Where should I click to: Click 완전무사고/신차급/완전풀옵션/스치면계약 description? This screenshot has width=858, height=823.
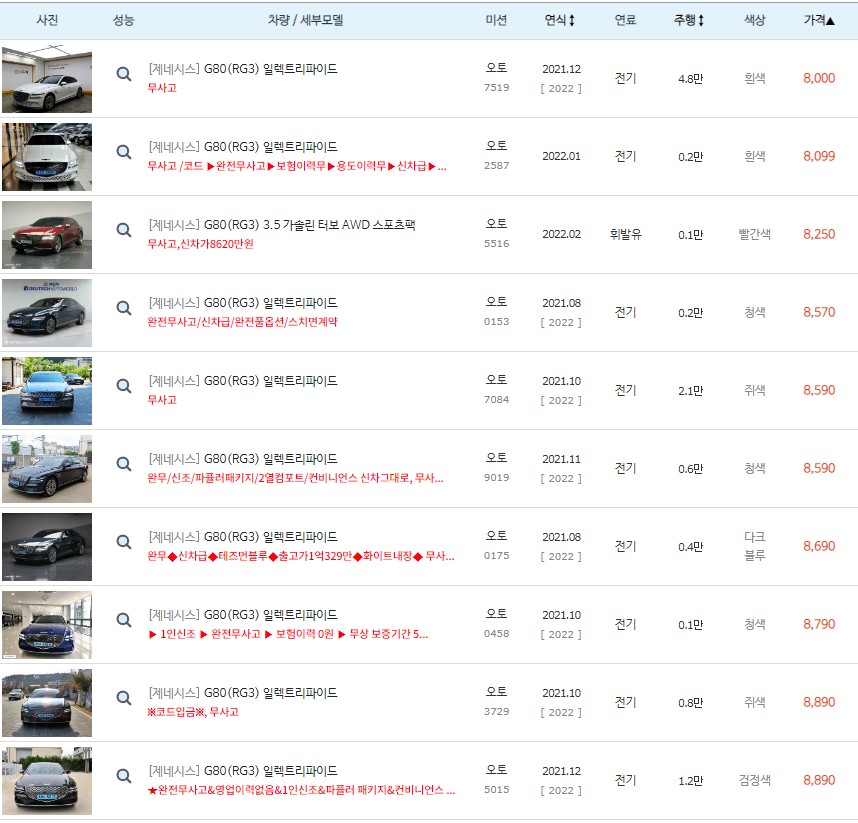[242, 322]
